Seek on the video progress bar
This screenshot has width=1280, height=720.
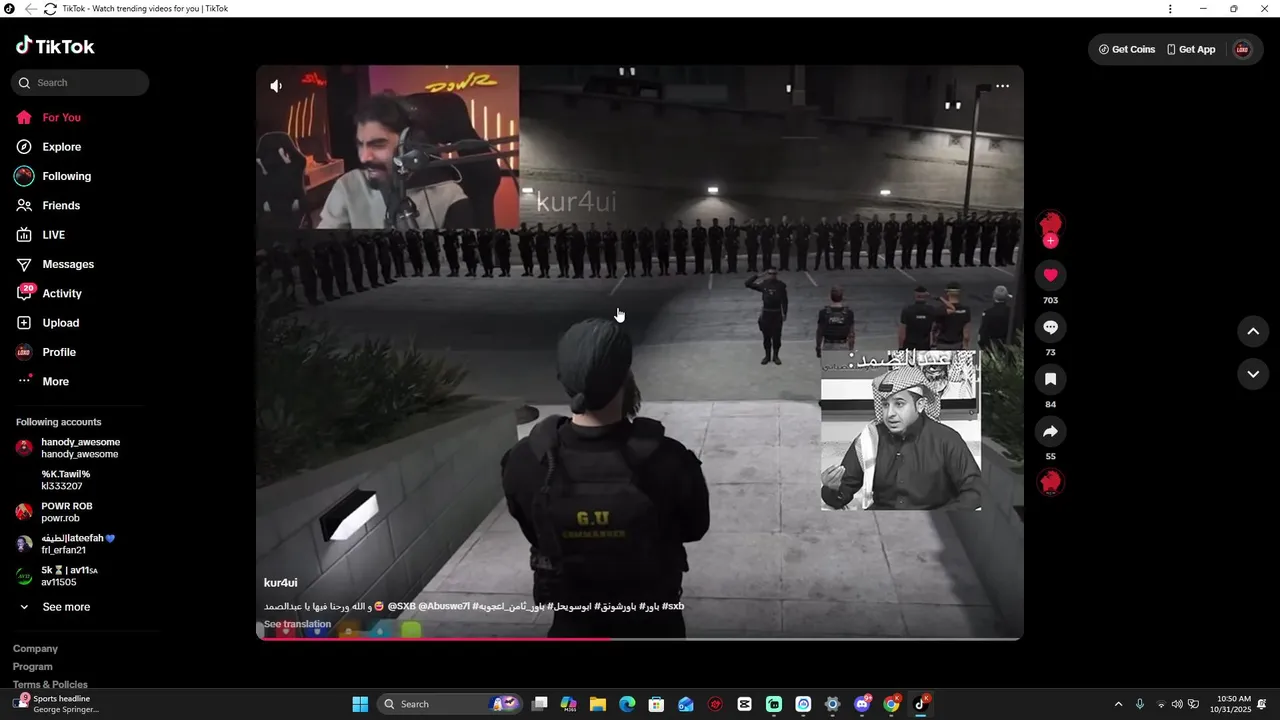point(640,638)
